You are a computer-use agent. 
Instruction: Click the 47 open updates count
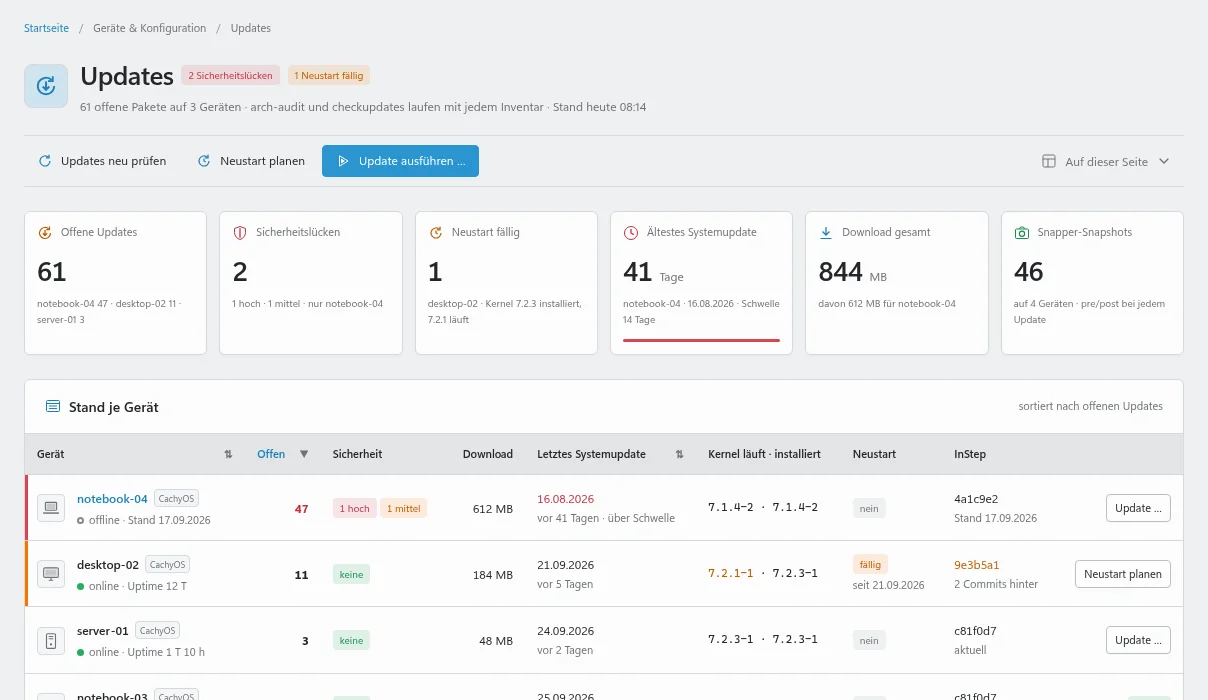click(x=302, y=509)
